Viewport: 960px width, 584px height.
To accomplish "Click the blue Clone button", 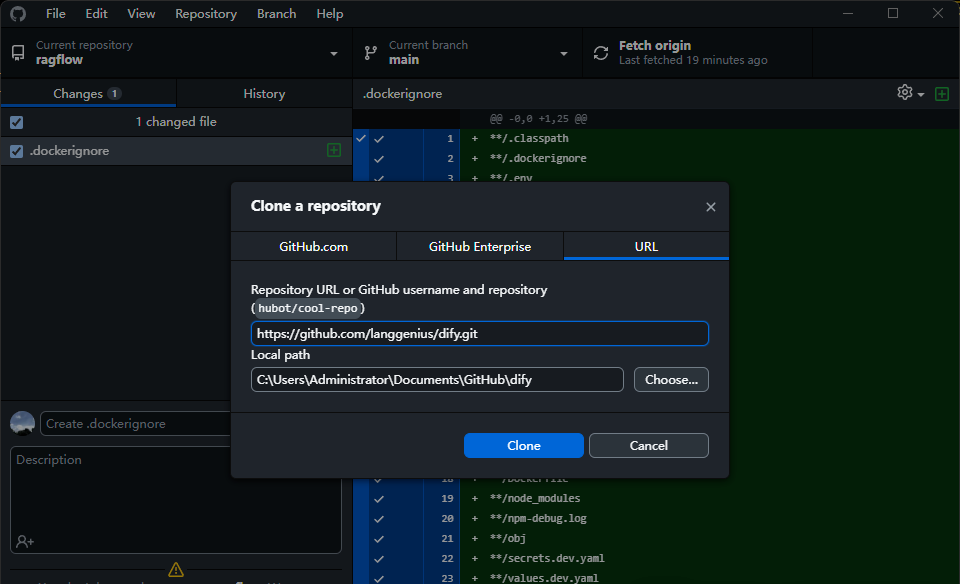I will click(523, 446).
